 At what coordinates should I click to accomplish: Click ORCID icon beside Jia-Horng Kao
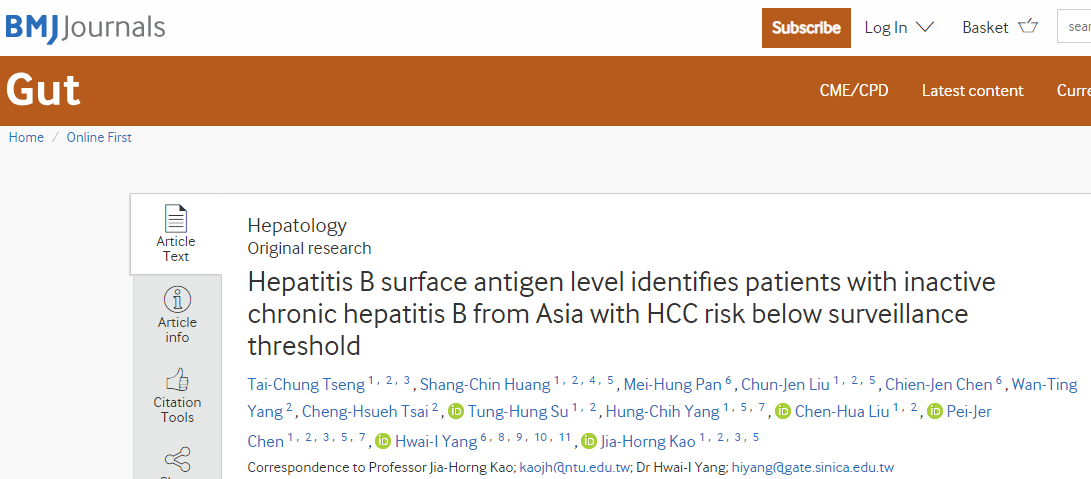(x=589, y=441)
